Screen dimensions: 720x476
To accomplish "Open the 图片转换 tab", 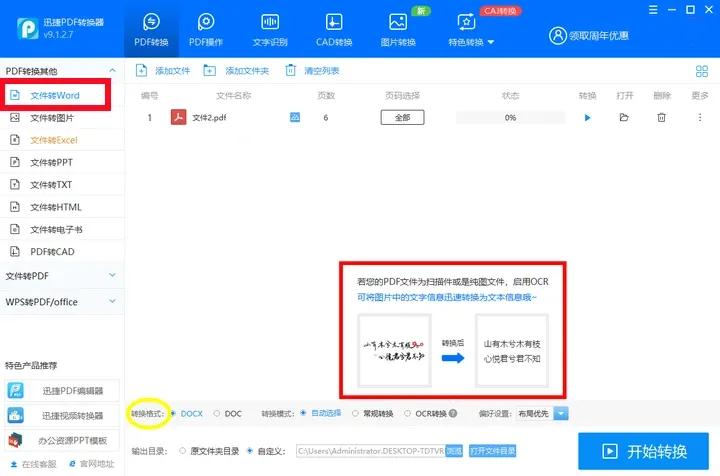I will [x=398, y=30].
